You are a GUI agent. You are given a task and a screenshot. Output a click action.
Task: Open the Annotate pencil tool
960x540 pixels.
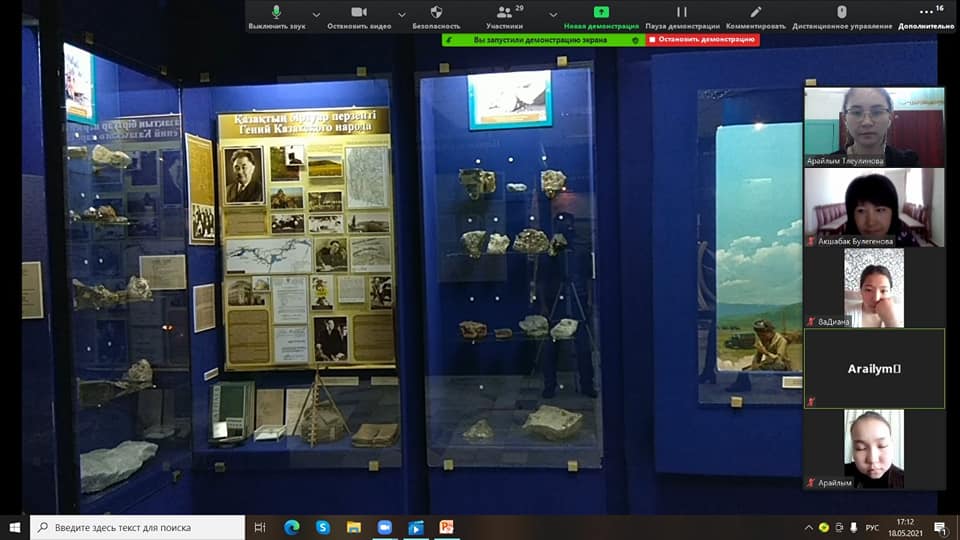[x=756, y=15]
